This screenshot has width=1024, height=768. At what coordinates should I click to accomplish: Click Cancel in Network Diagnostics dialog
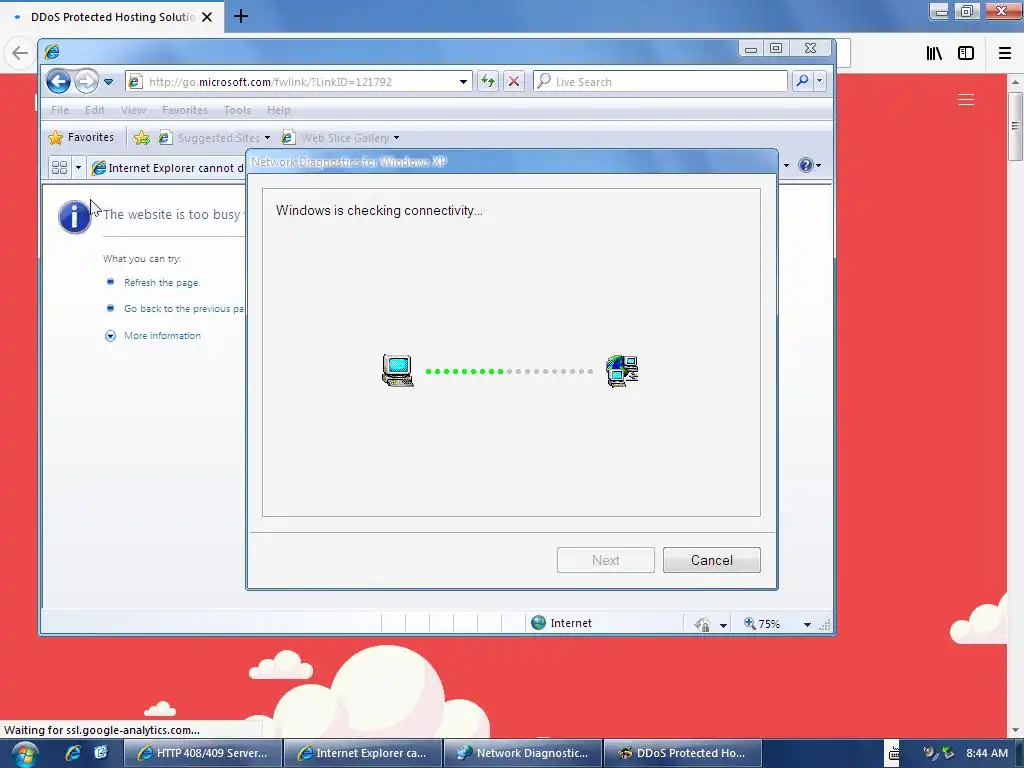711,560
